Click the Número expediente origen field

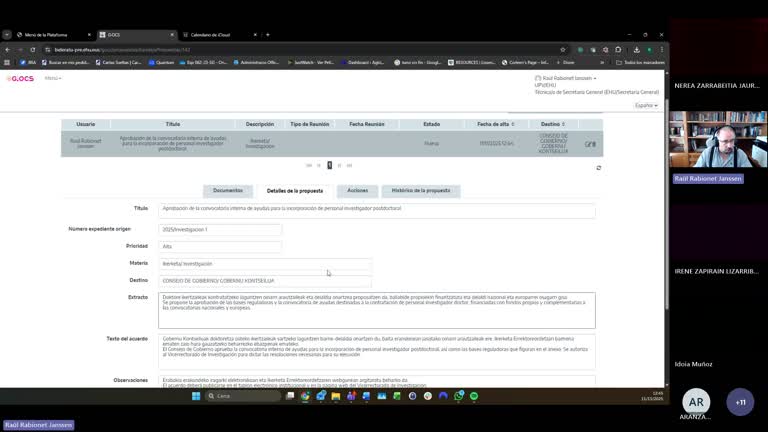click(220, 229)
